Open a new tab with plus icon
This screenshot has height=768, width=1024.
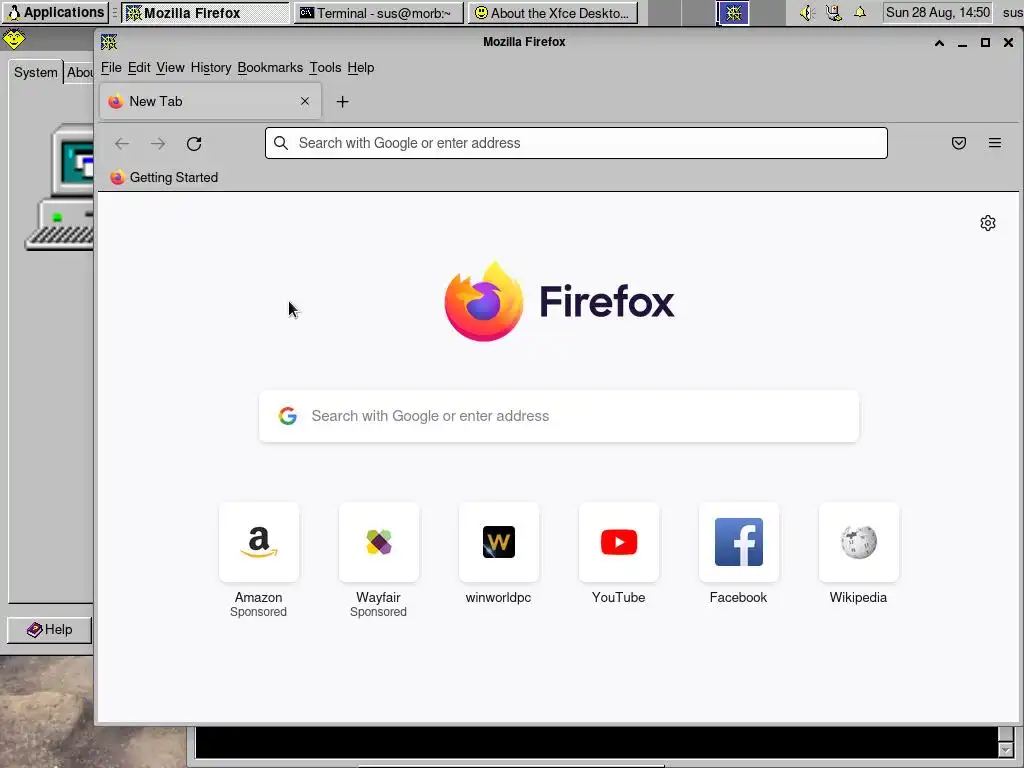342,102
